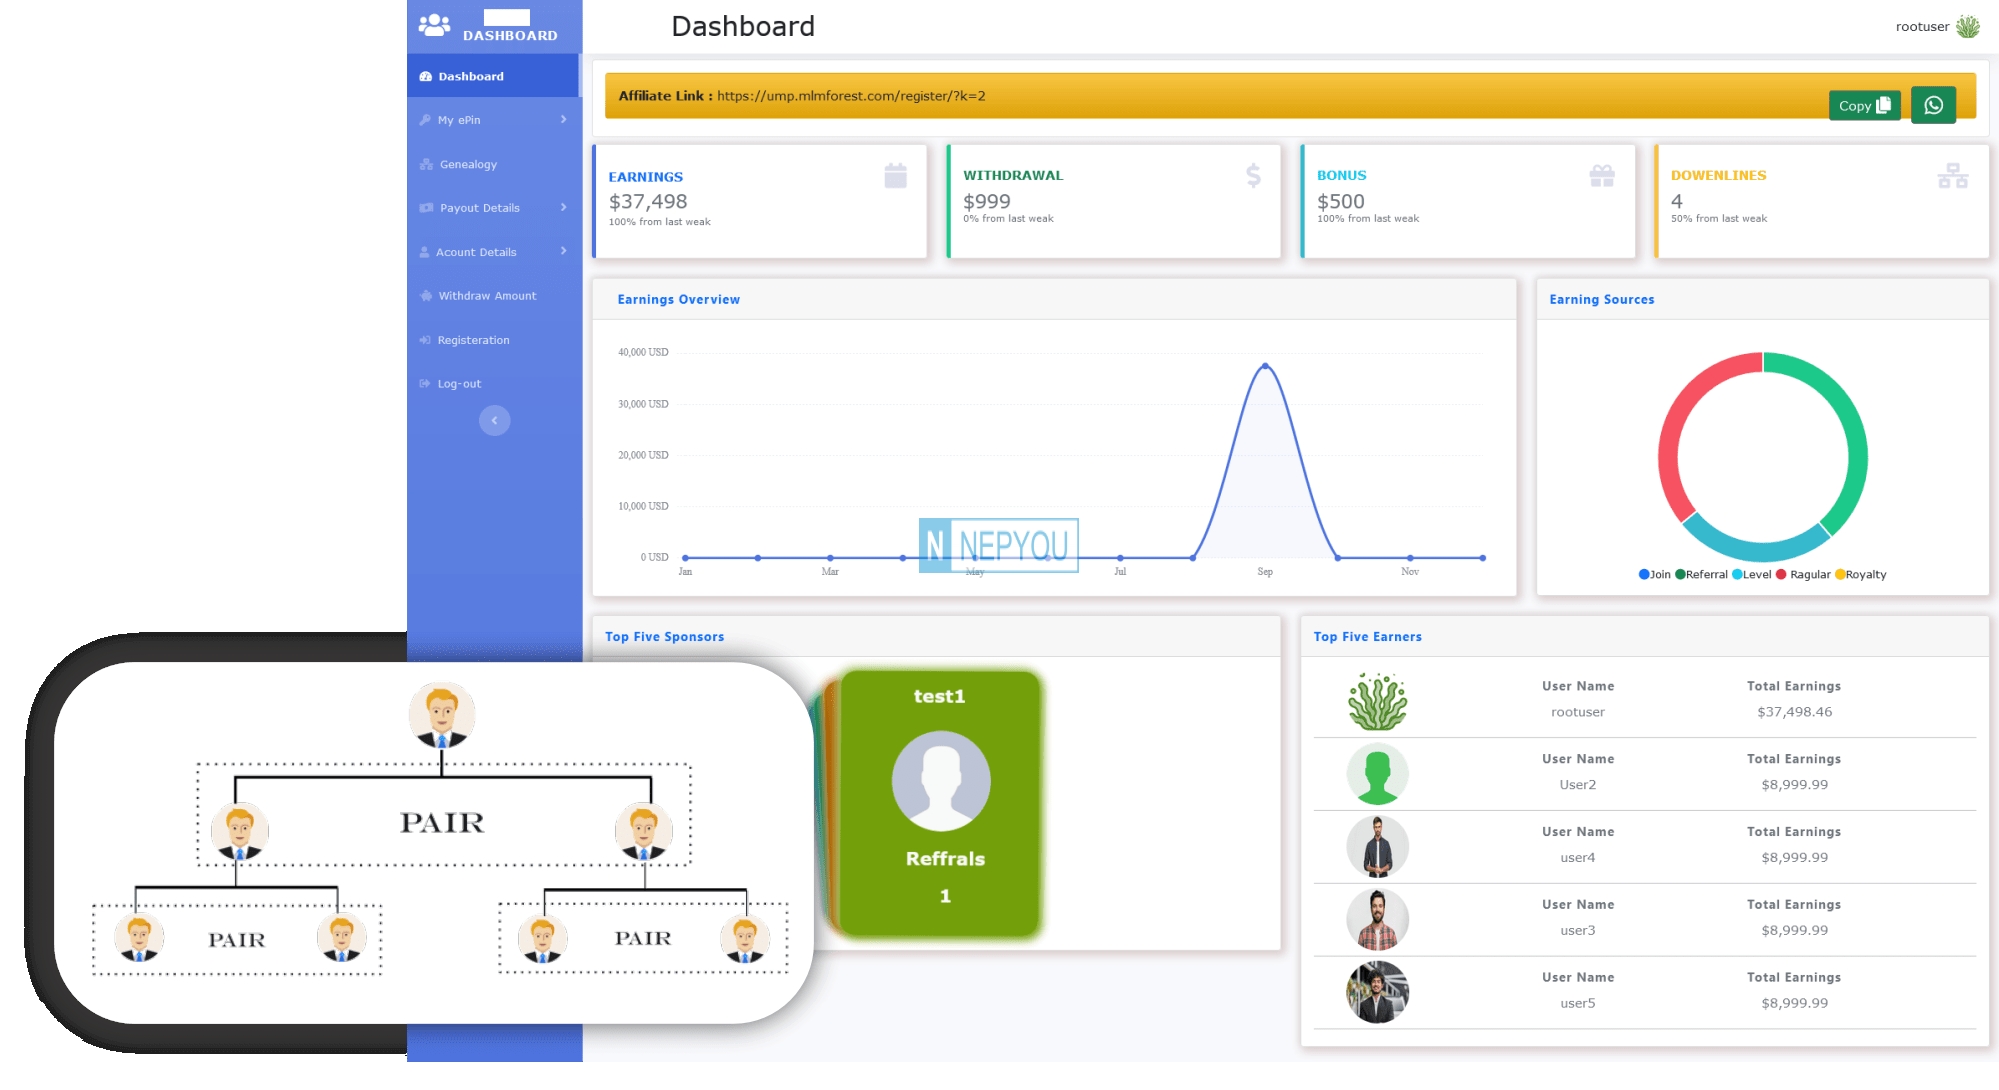1999x1090 pixels.
Task: Click the rootuser avatar in top bar
Action: click(x=1967, y=27)
